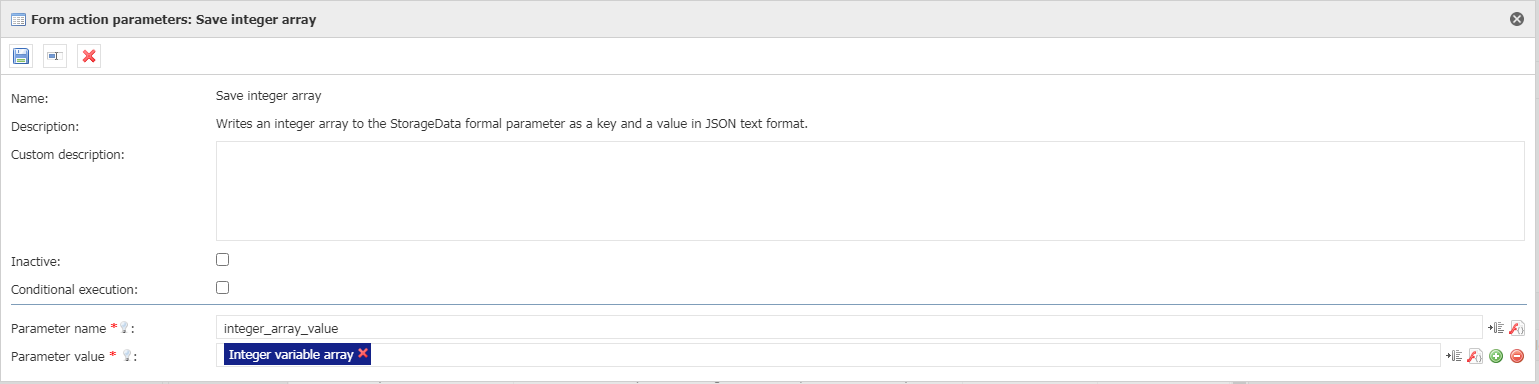
Task: Focus the Parameter name input field
Action: coord(849,327)
